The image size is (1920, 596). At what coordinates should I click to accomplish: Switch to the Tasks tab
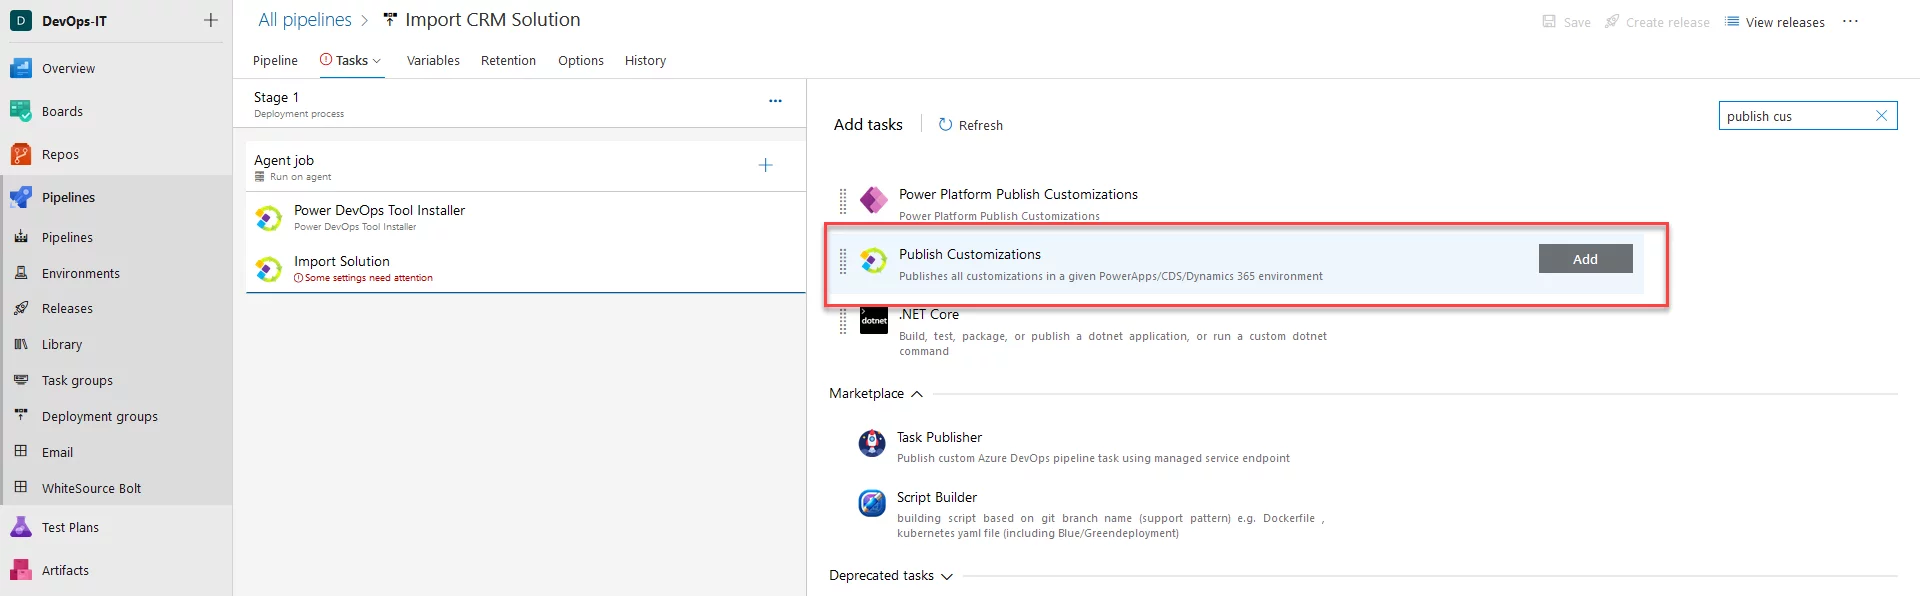(x=352, y=61)
